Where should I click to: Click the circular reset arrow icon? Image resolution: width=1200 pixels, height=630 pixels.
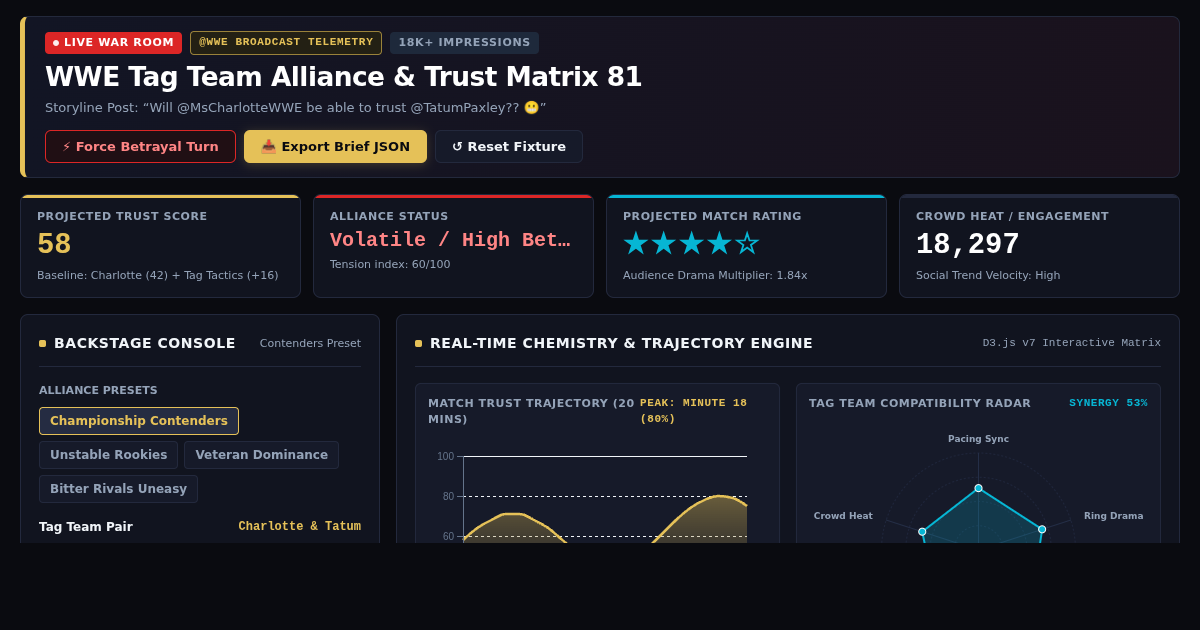point(457,146)
